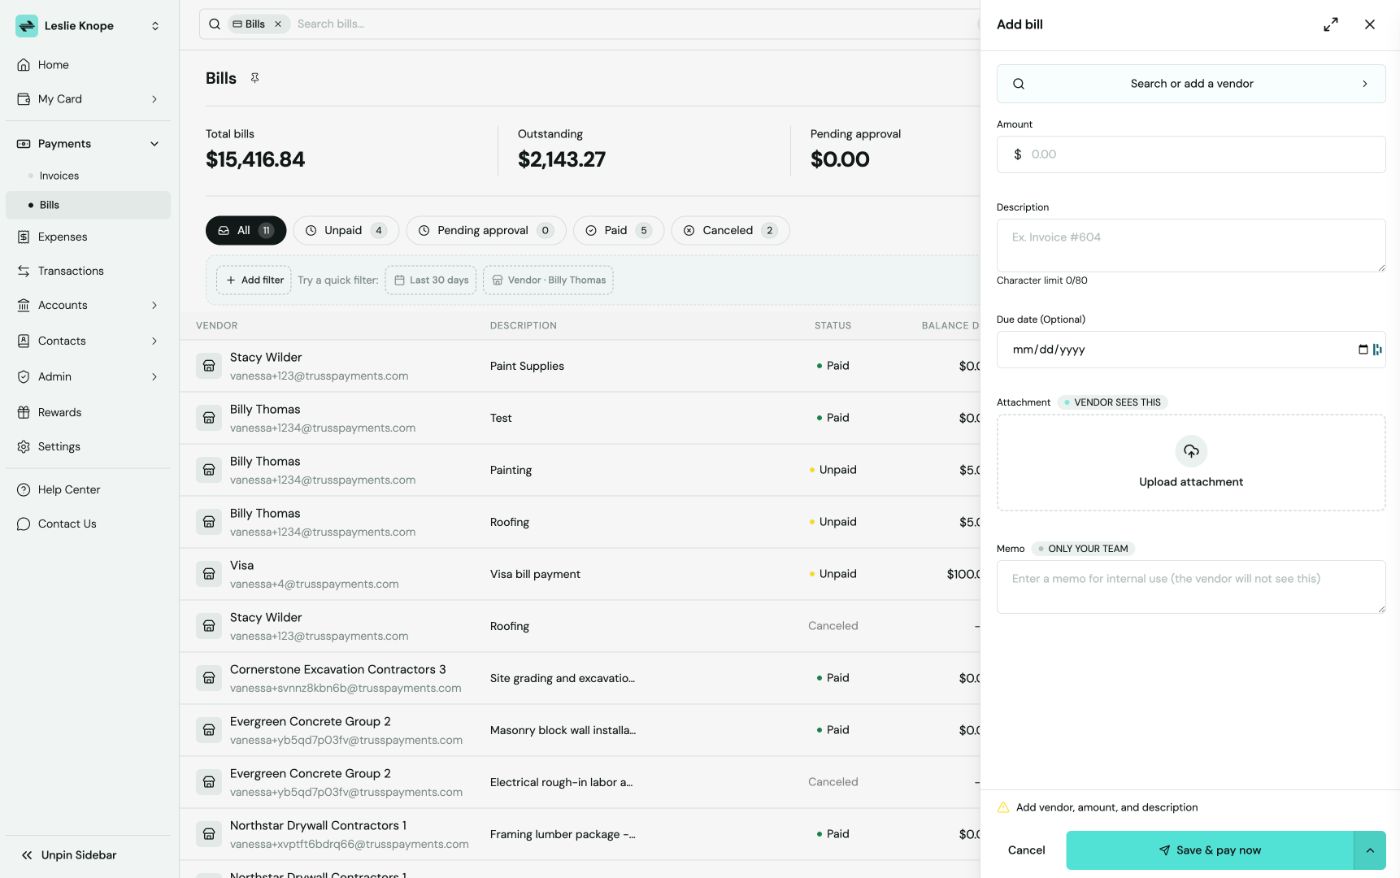This screenshot has width=1400, height=878.
Task: Apply the Vendor Billy Thomas quick filter
Action: click(x=548, y=280)
